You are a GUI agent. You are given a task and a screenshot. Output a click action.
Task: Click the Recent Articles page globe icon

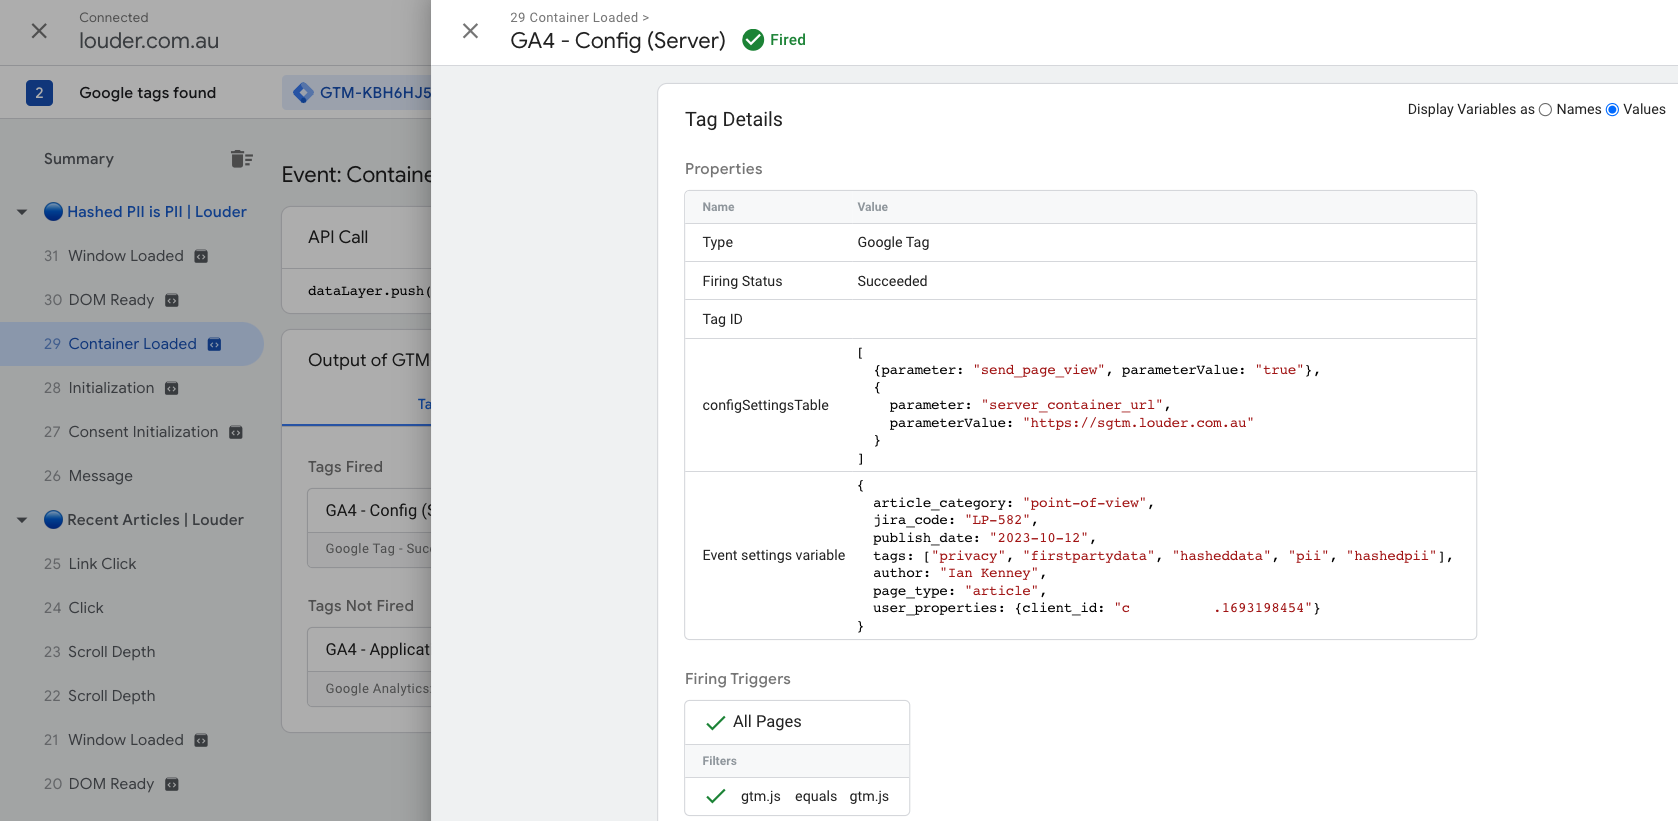click(x=54, y=520)
